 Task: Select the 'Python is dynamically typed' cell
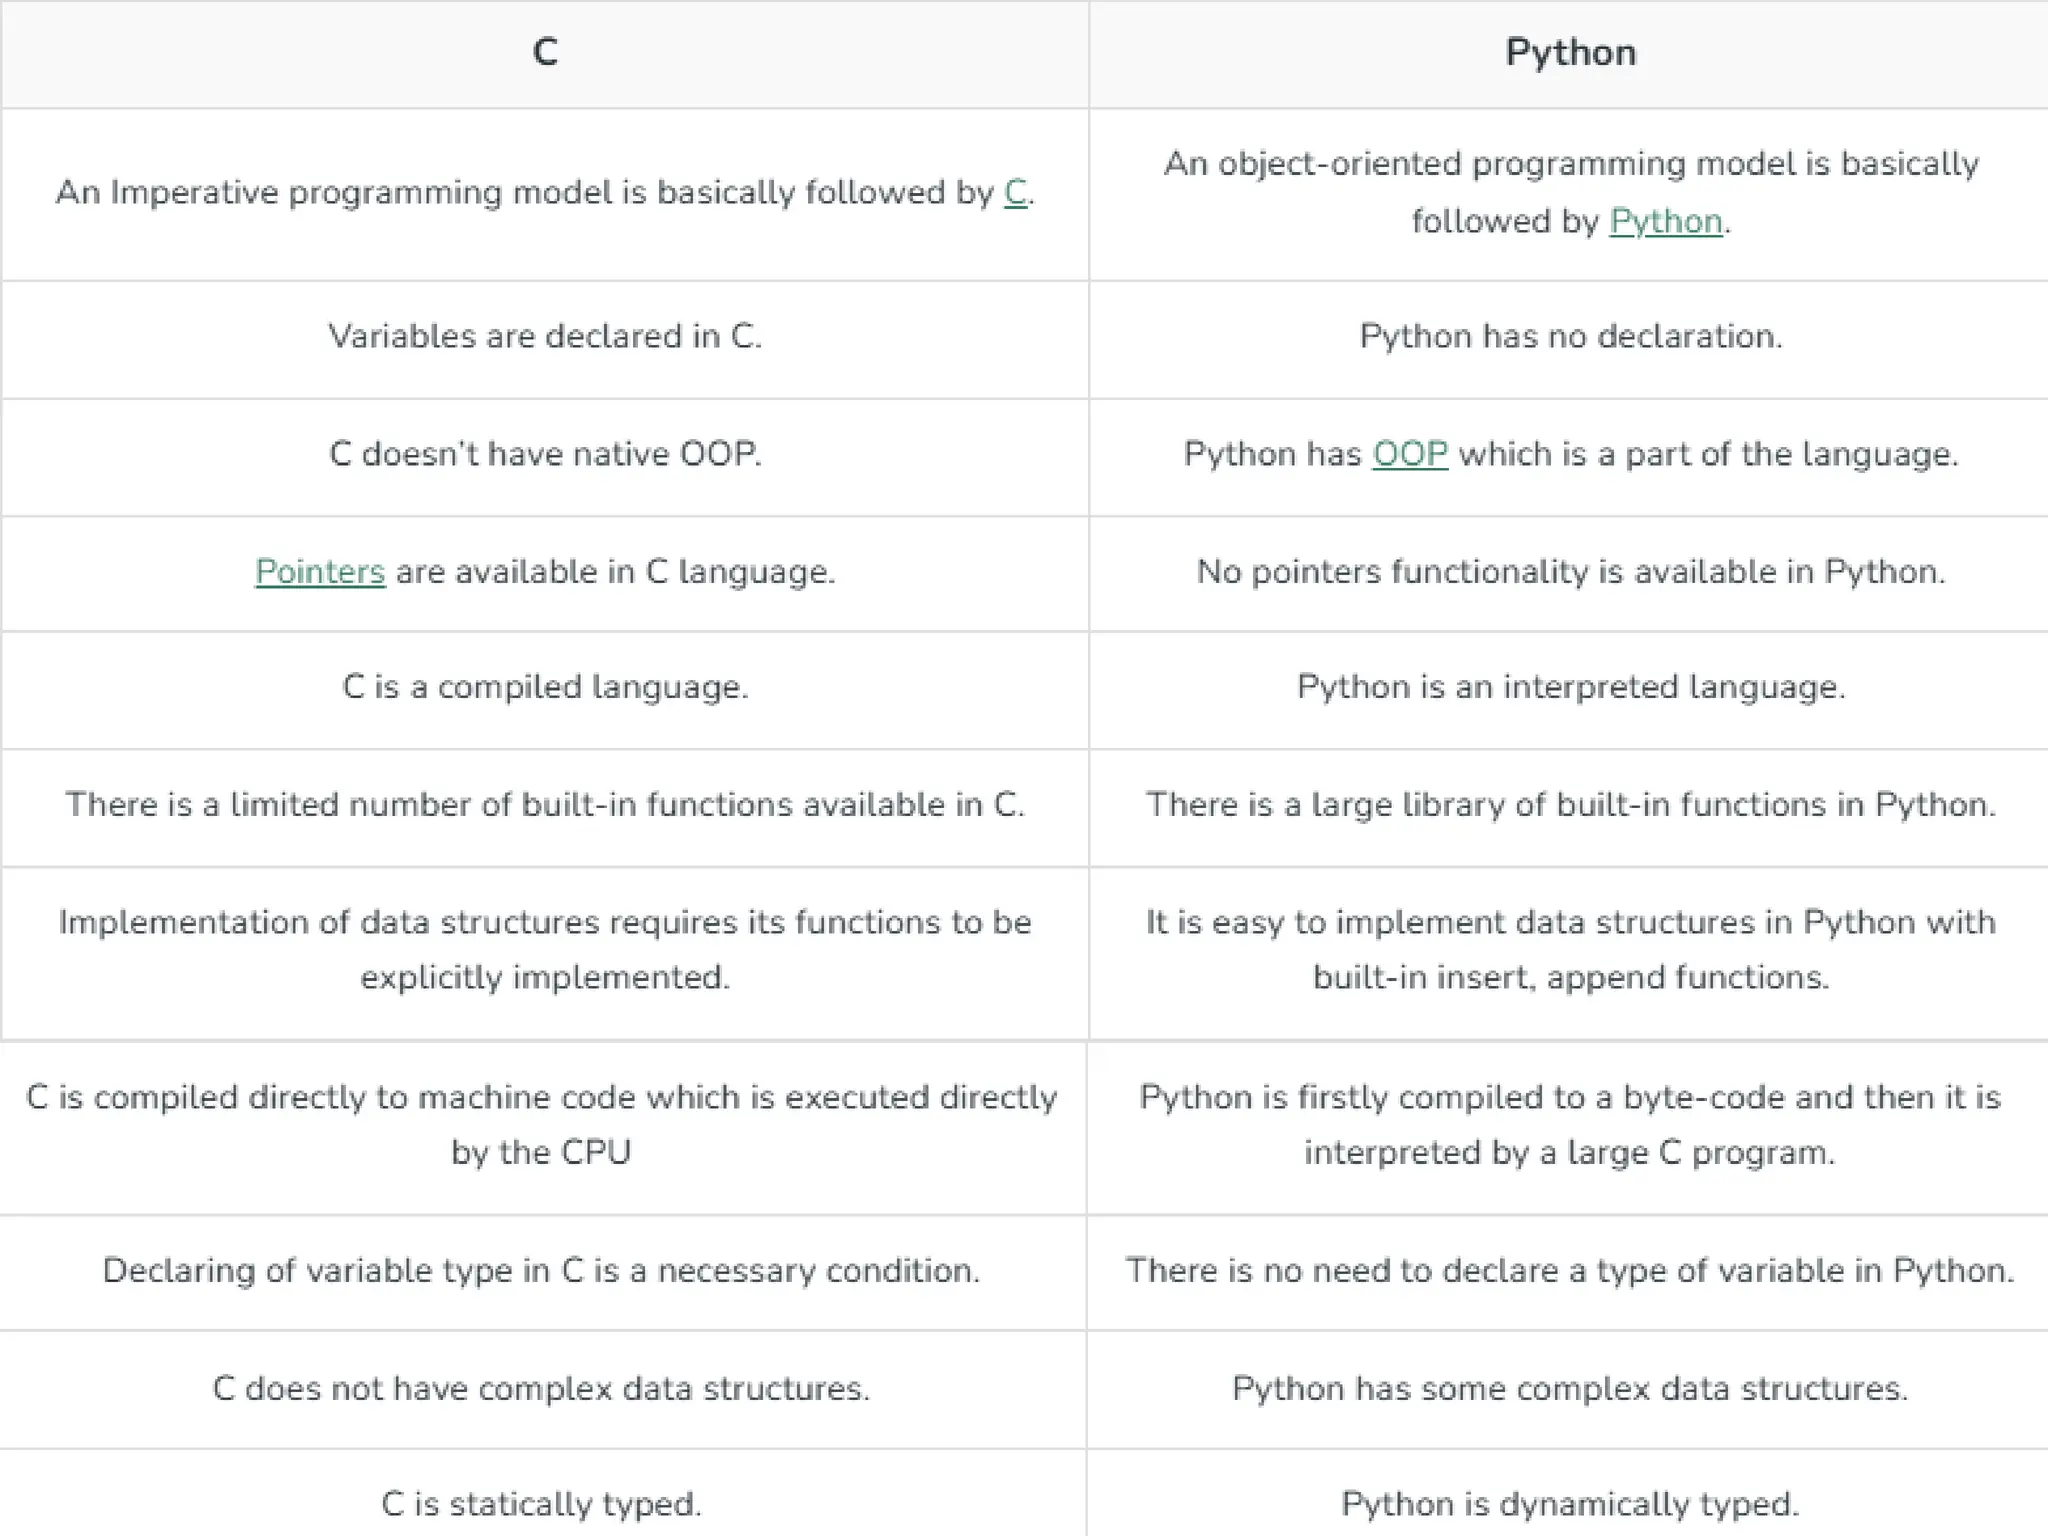pos(1570,1503)
